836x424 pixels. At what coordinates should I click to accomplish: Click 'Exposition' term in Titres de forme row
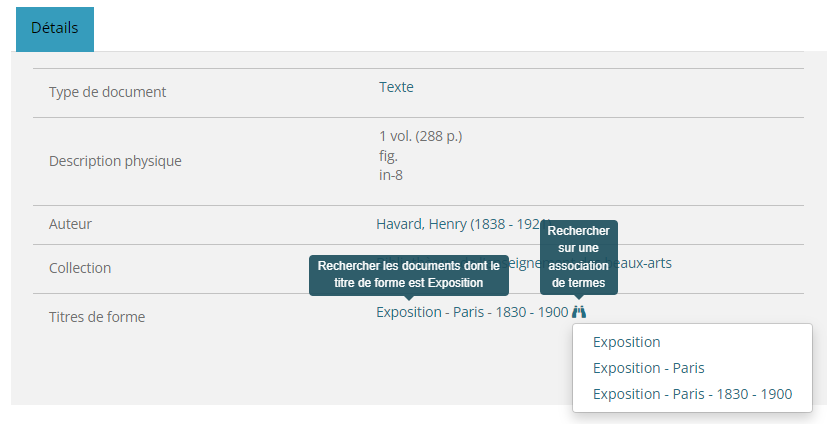click(408, 312)
